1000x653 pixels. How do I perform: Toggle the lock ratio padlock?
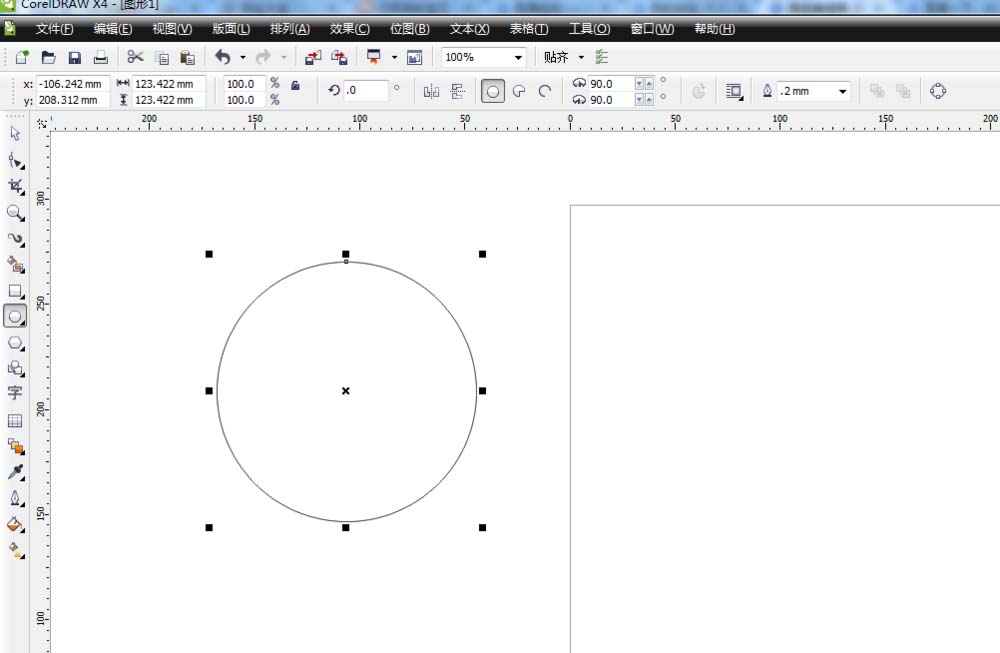coord(295,86)
